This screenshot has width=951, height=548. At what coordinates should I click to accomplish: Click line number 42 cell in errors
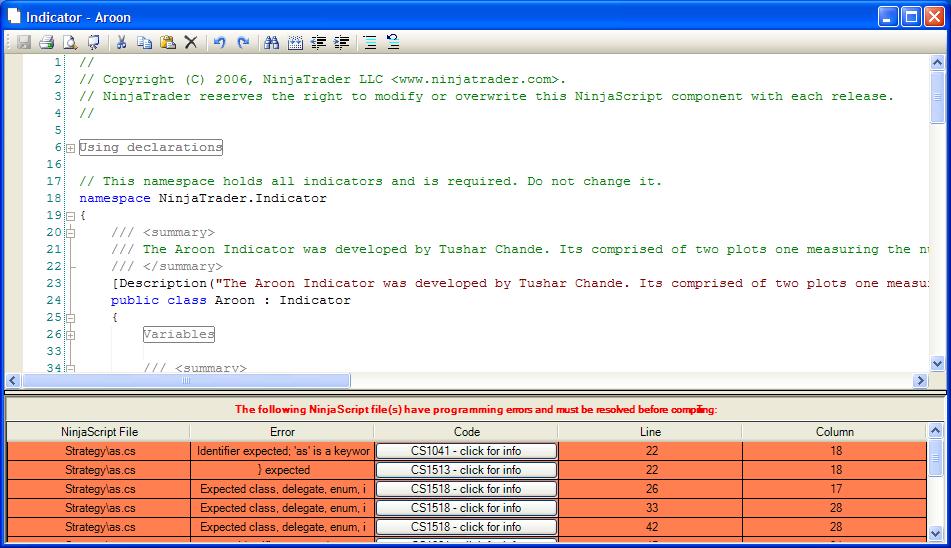tap(651, 527)
